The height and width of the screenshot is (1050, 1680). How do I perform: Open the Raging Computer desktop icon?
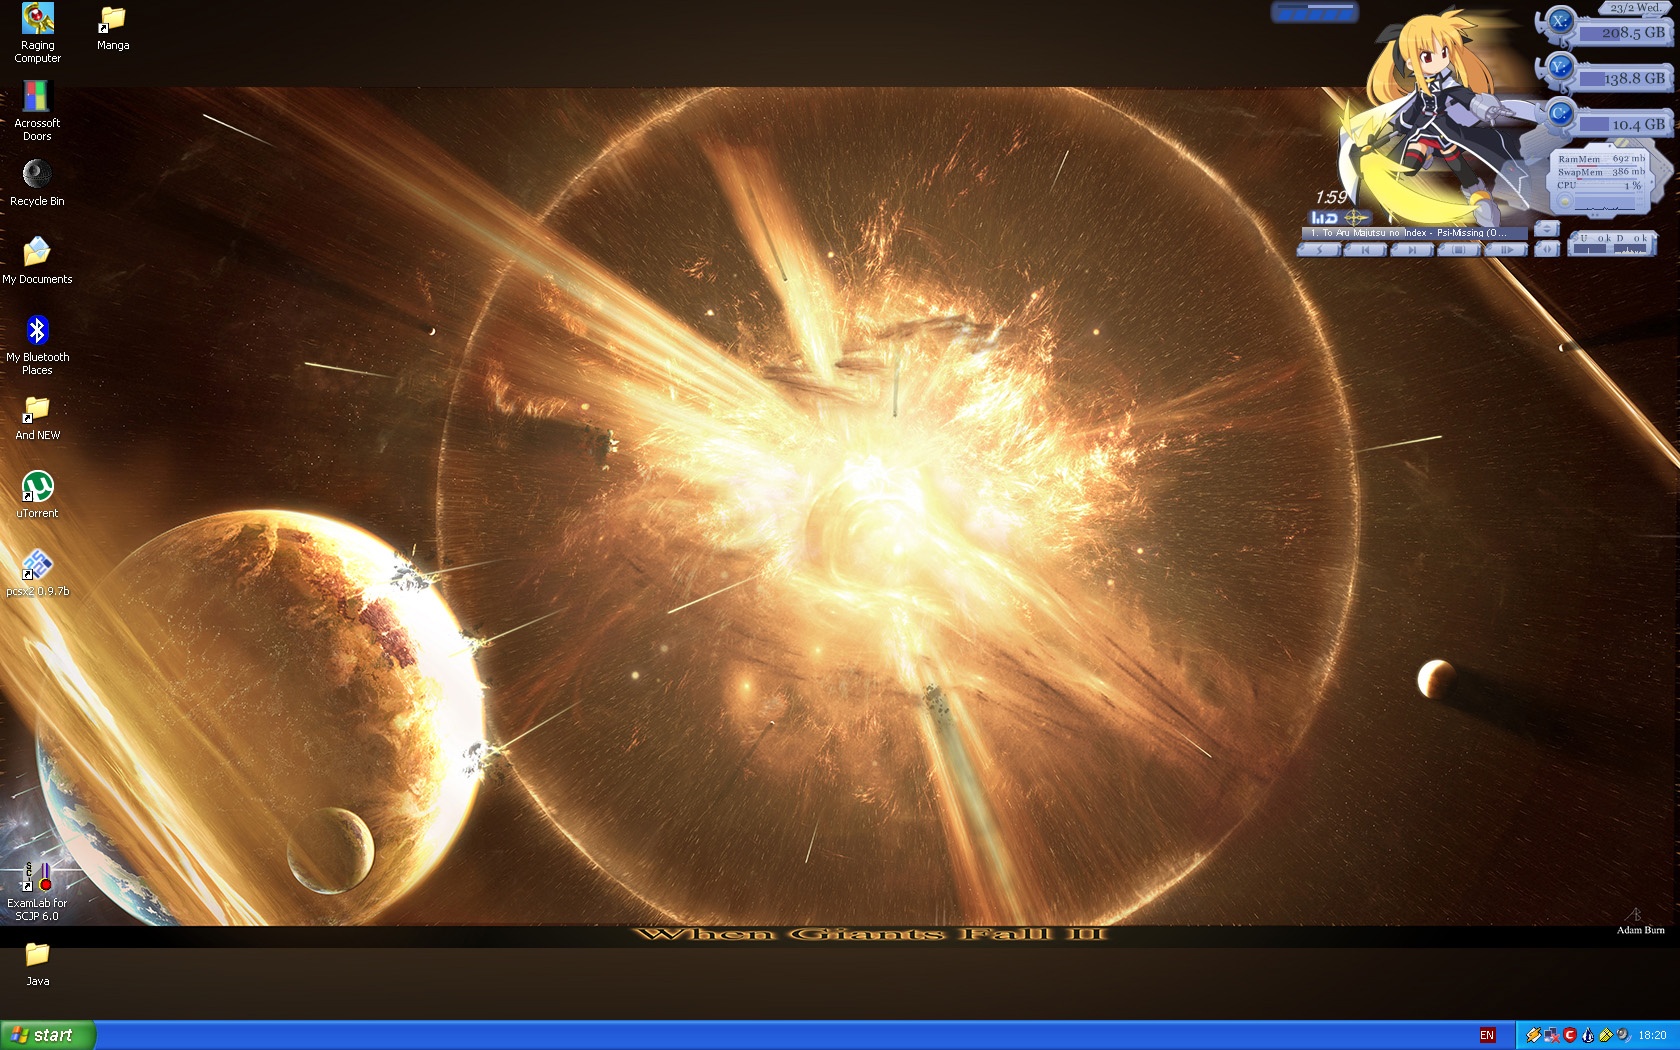[38, 32]
